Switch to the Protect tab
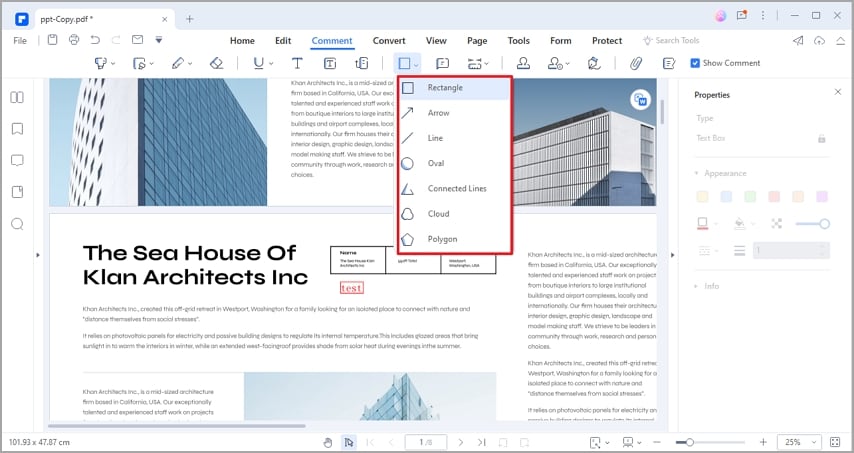This screenshot has height=453, width=854. pos(607,40)
